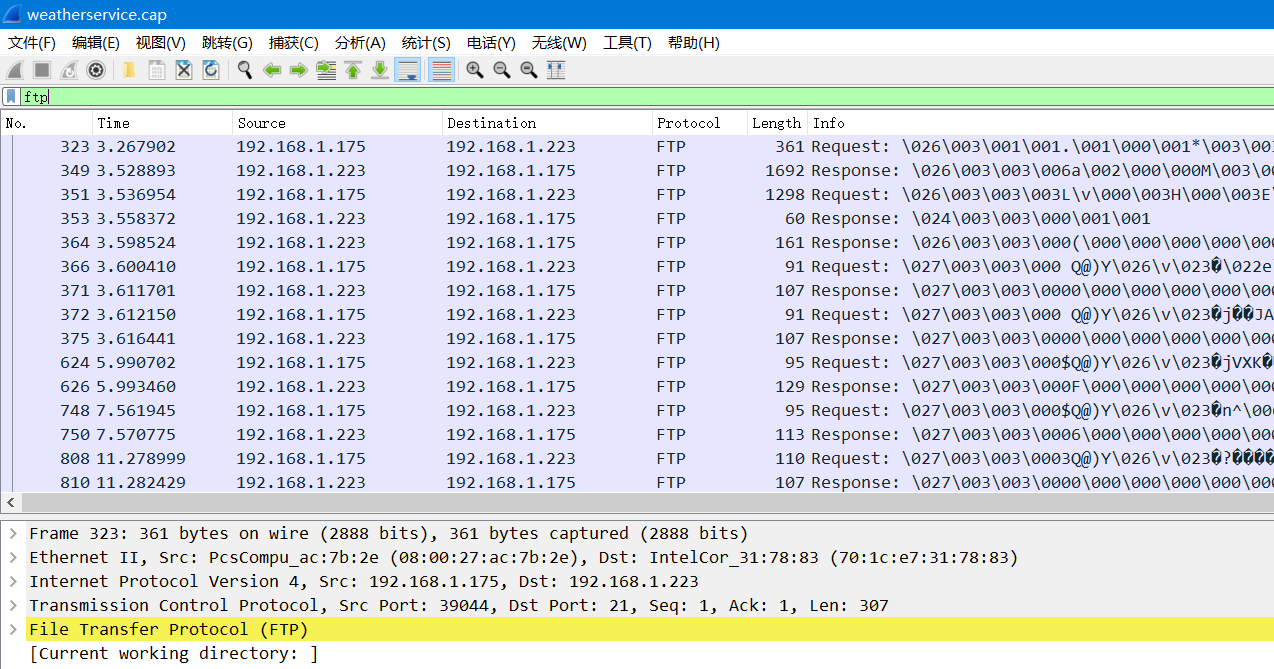Open the filter bookmarks list
1274x669 pixels.
(10, 96)
